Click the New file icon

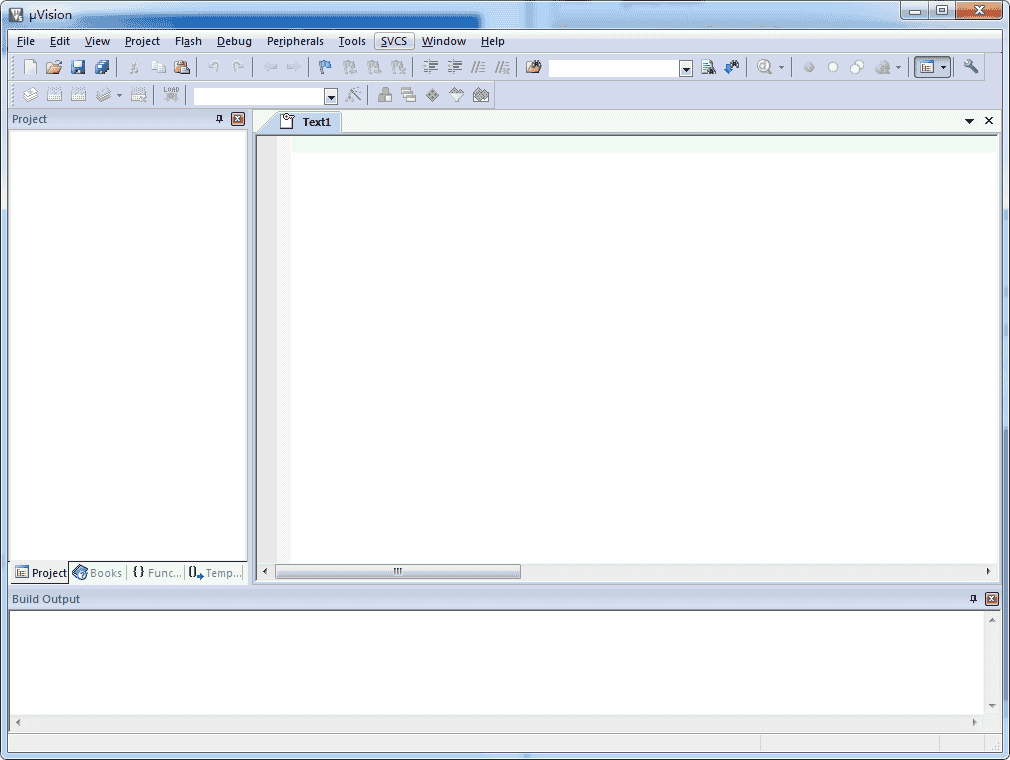(x=30, y=67)
